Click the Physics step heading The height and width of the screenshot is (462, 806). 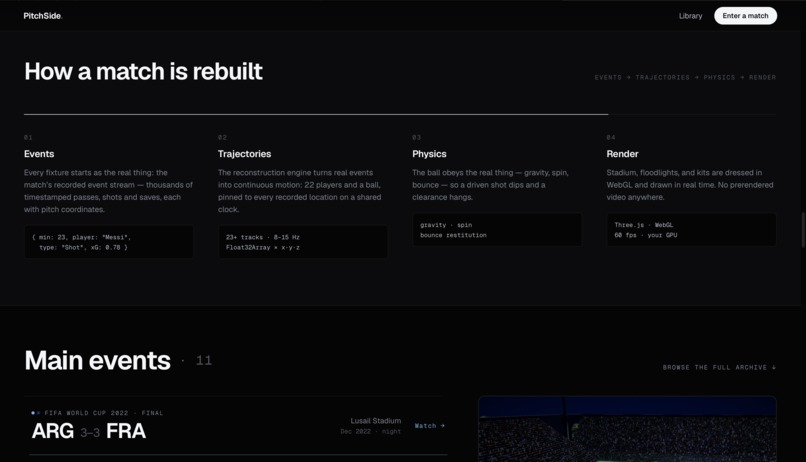(429, 154)
